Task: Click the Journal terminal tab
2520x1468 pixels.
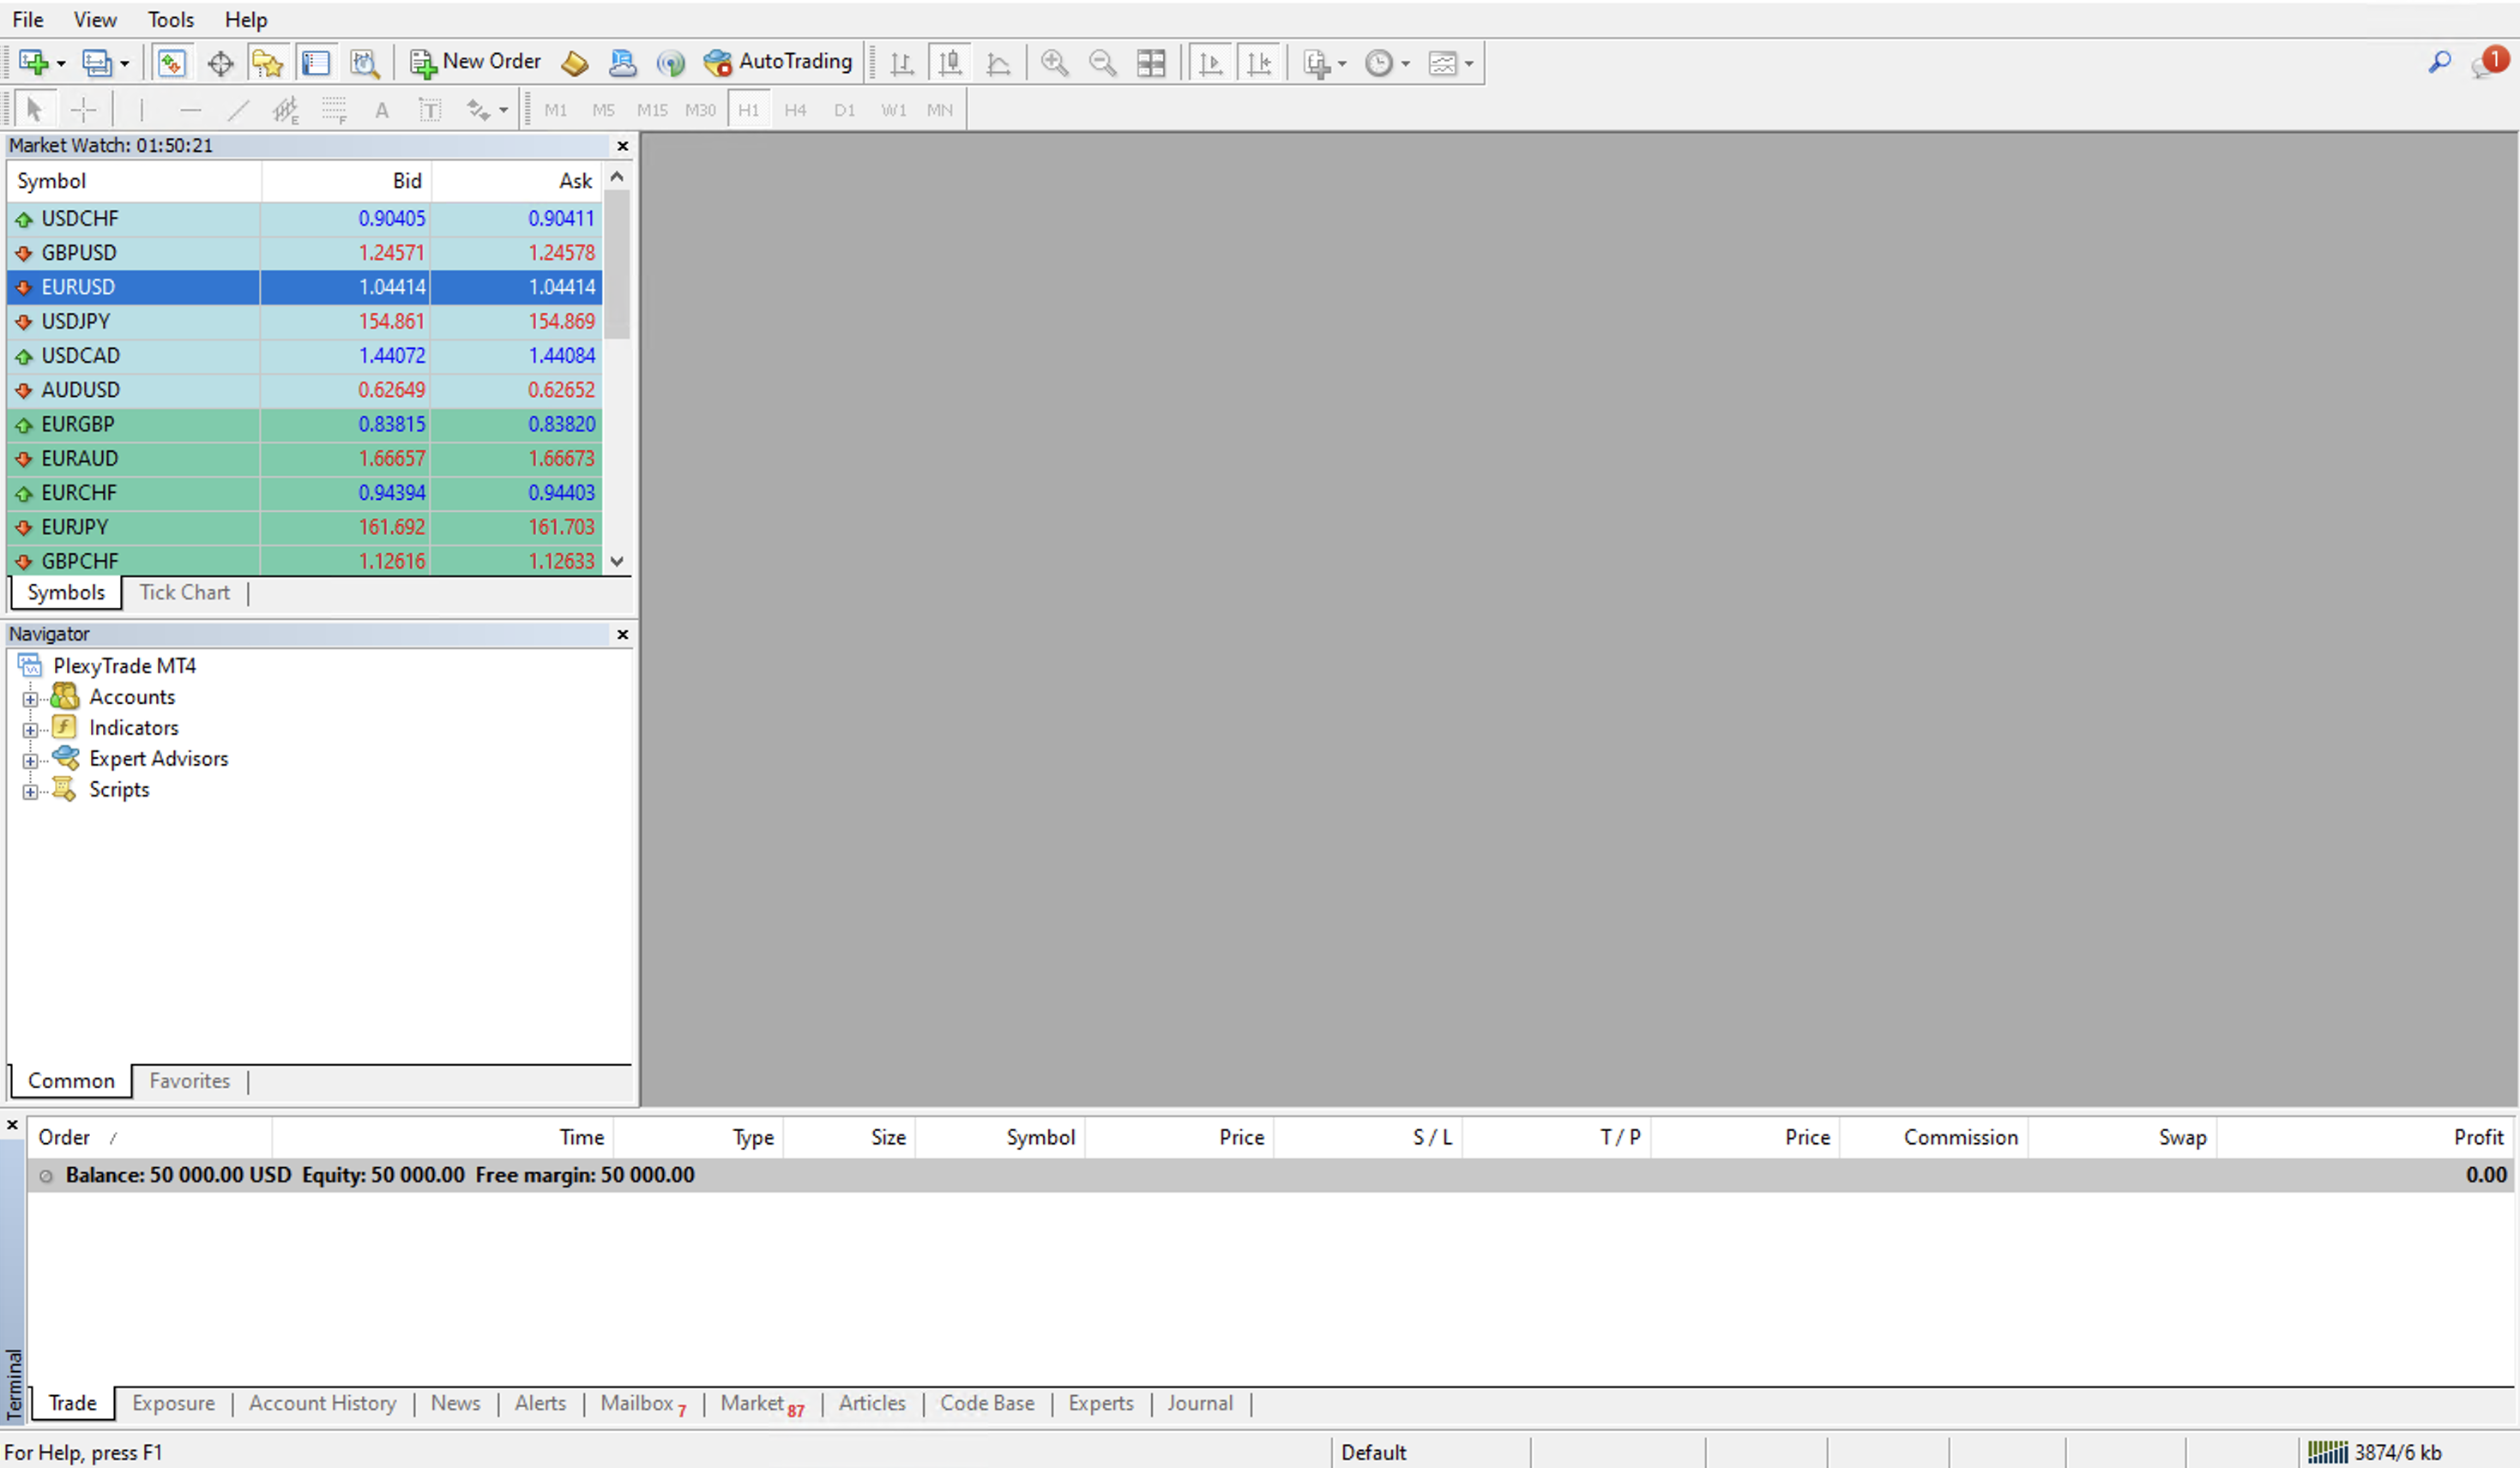Action: click(x=1199, y=1402)
